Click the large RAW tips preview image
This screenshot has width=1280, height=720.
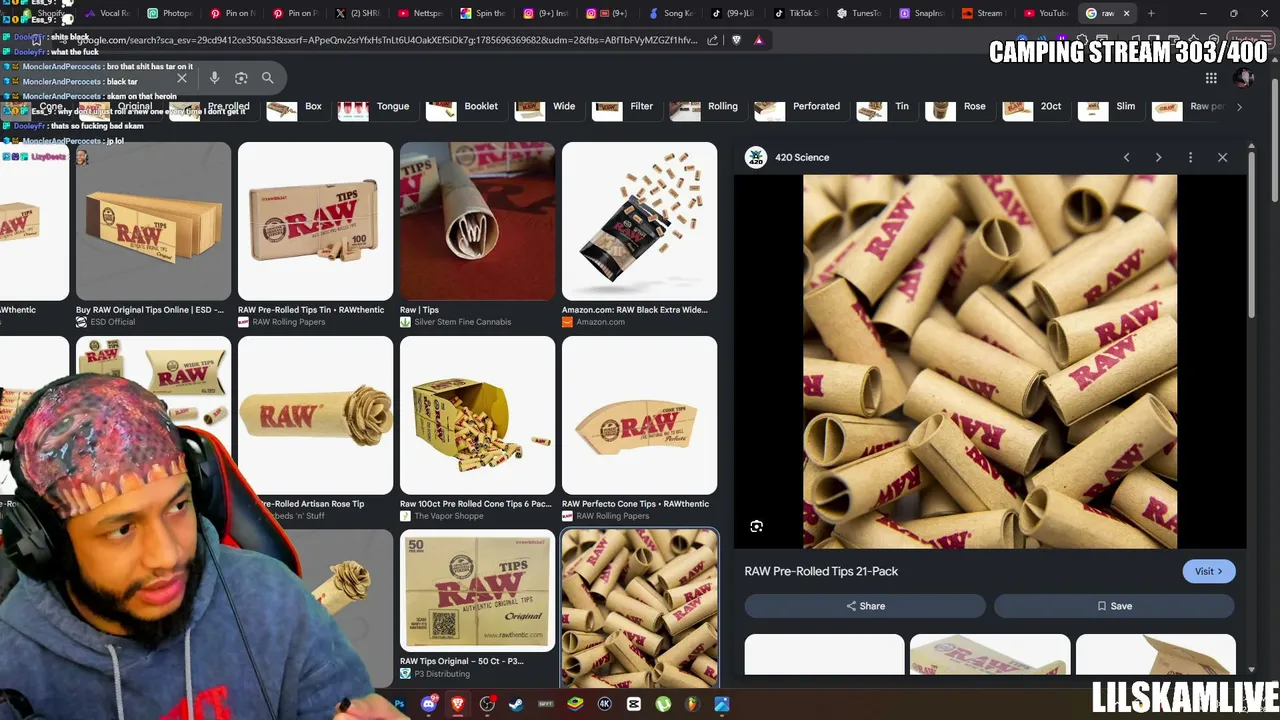coord(990,362)
